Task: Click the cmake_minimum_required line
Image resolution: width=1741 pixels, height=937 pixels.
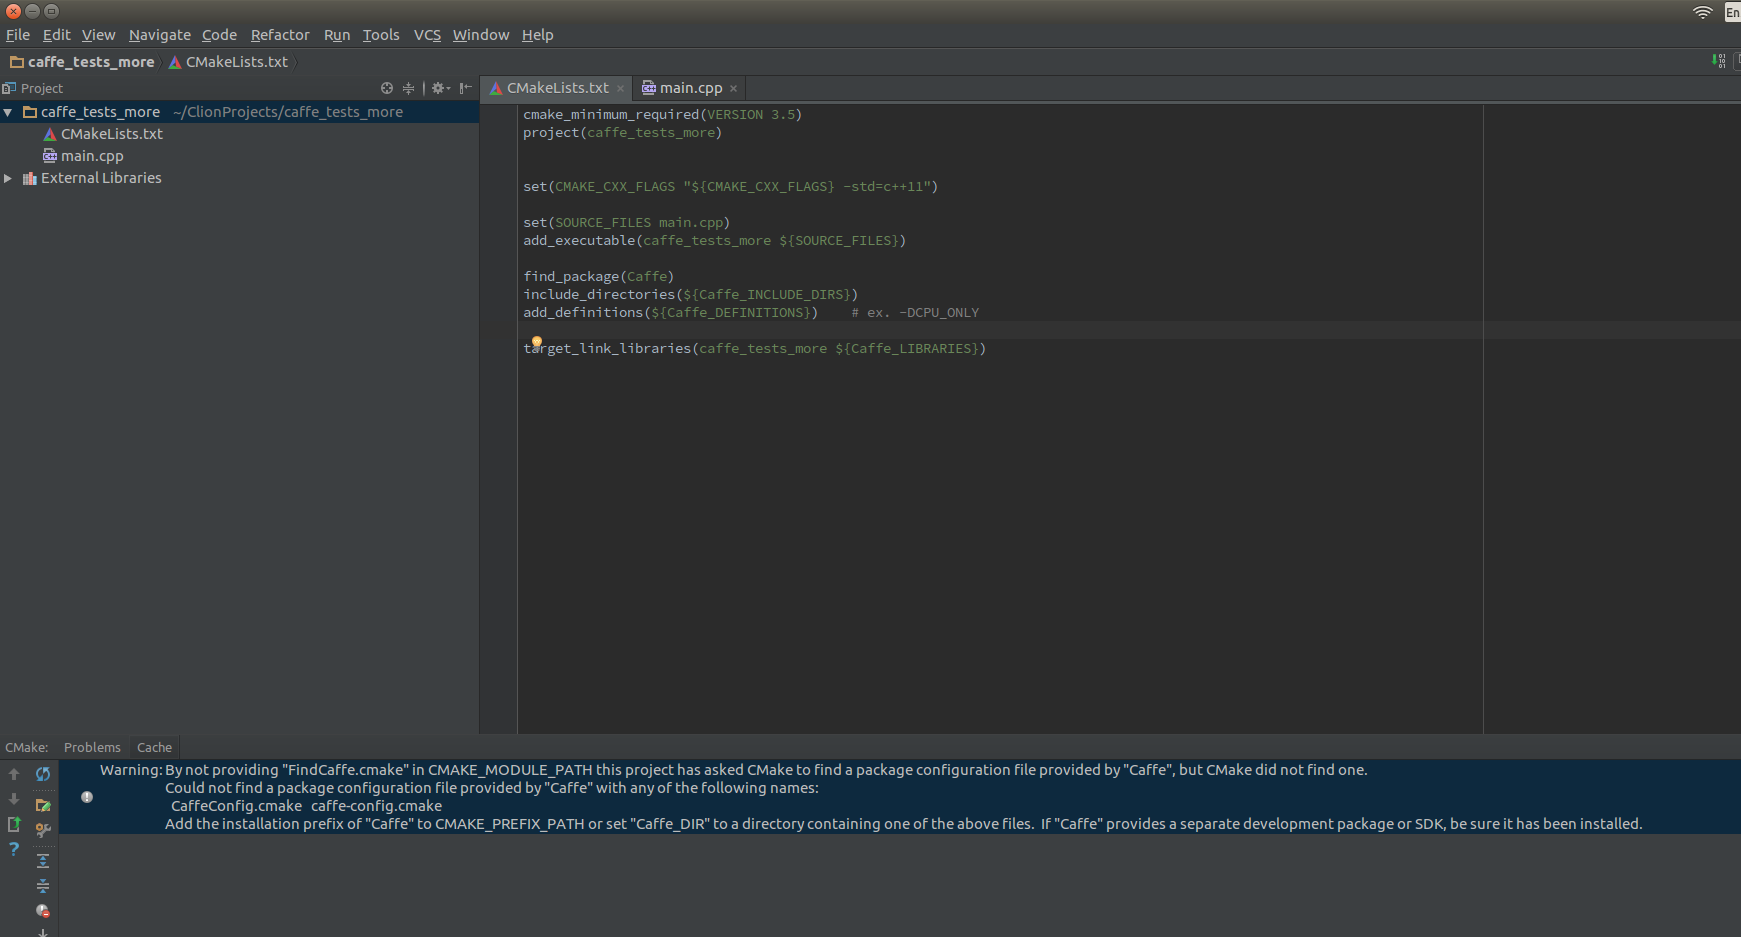Action: coord(662,115)
